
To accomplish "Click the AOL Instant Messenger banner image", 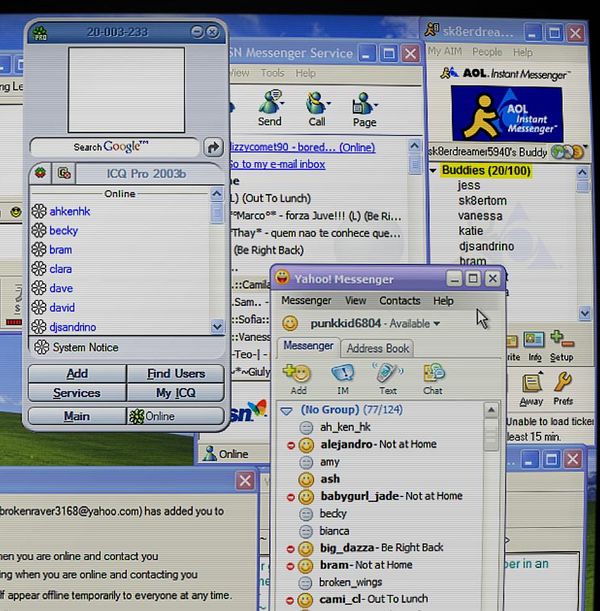I will [x=507, y=114].
